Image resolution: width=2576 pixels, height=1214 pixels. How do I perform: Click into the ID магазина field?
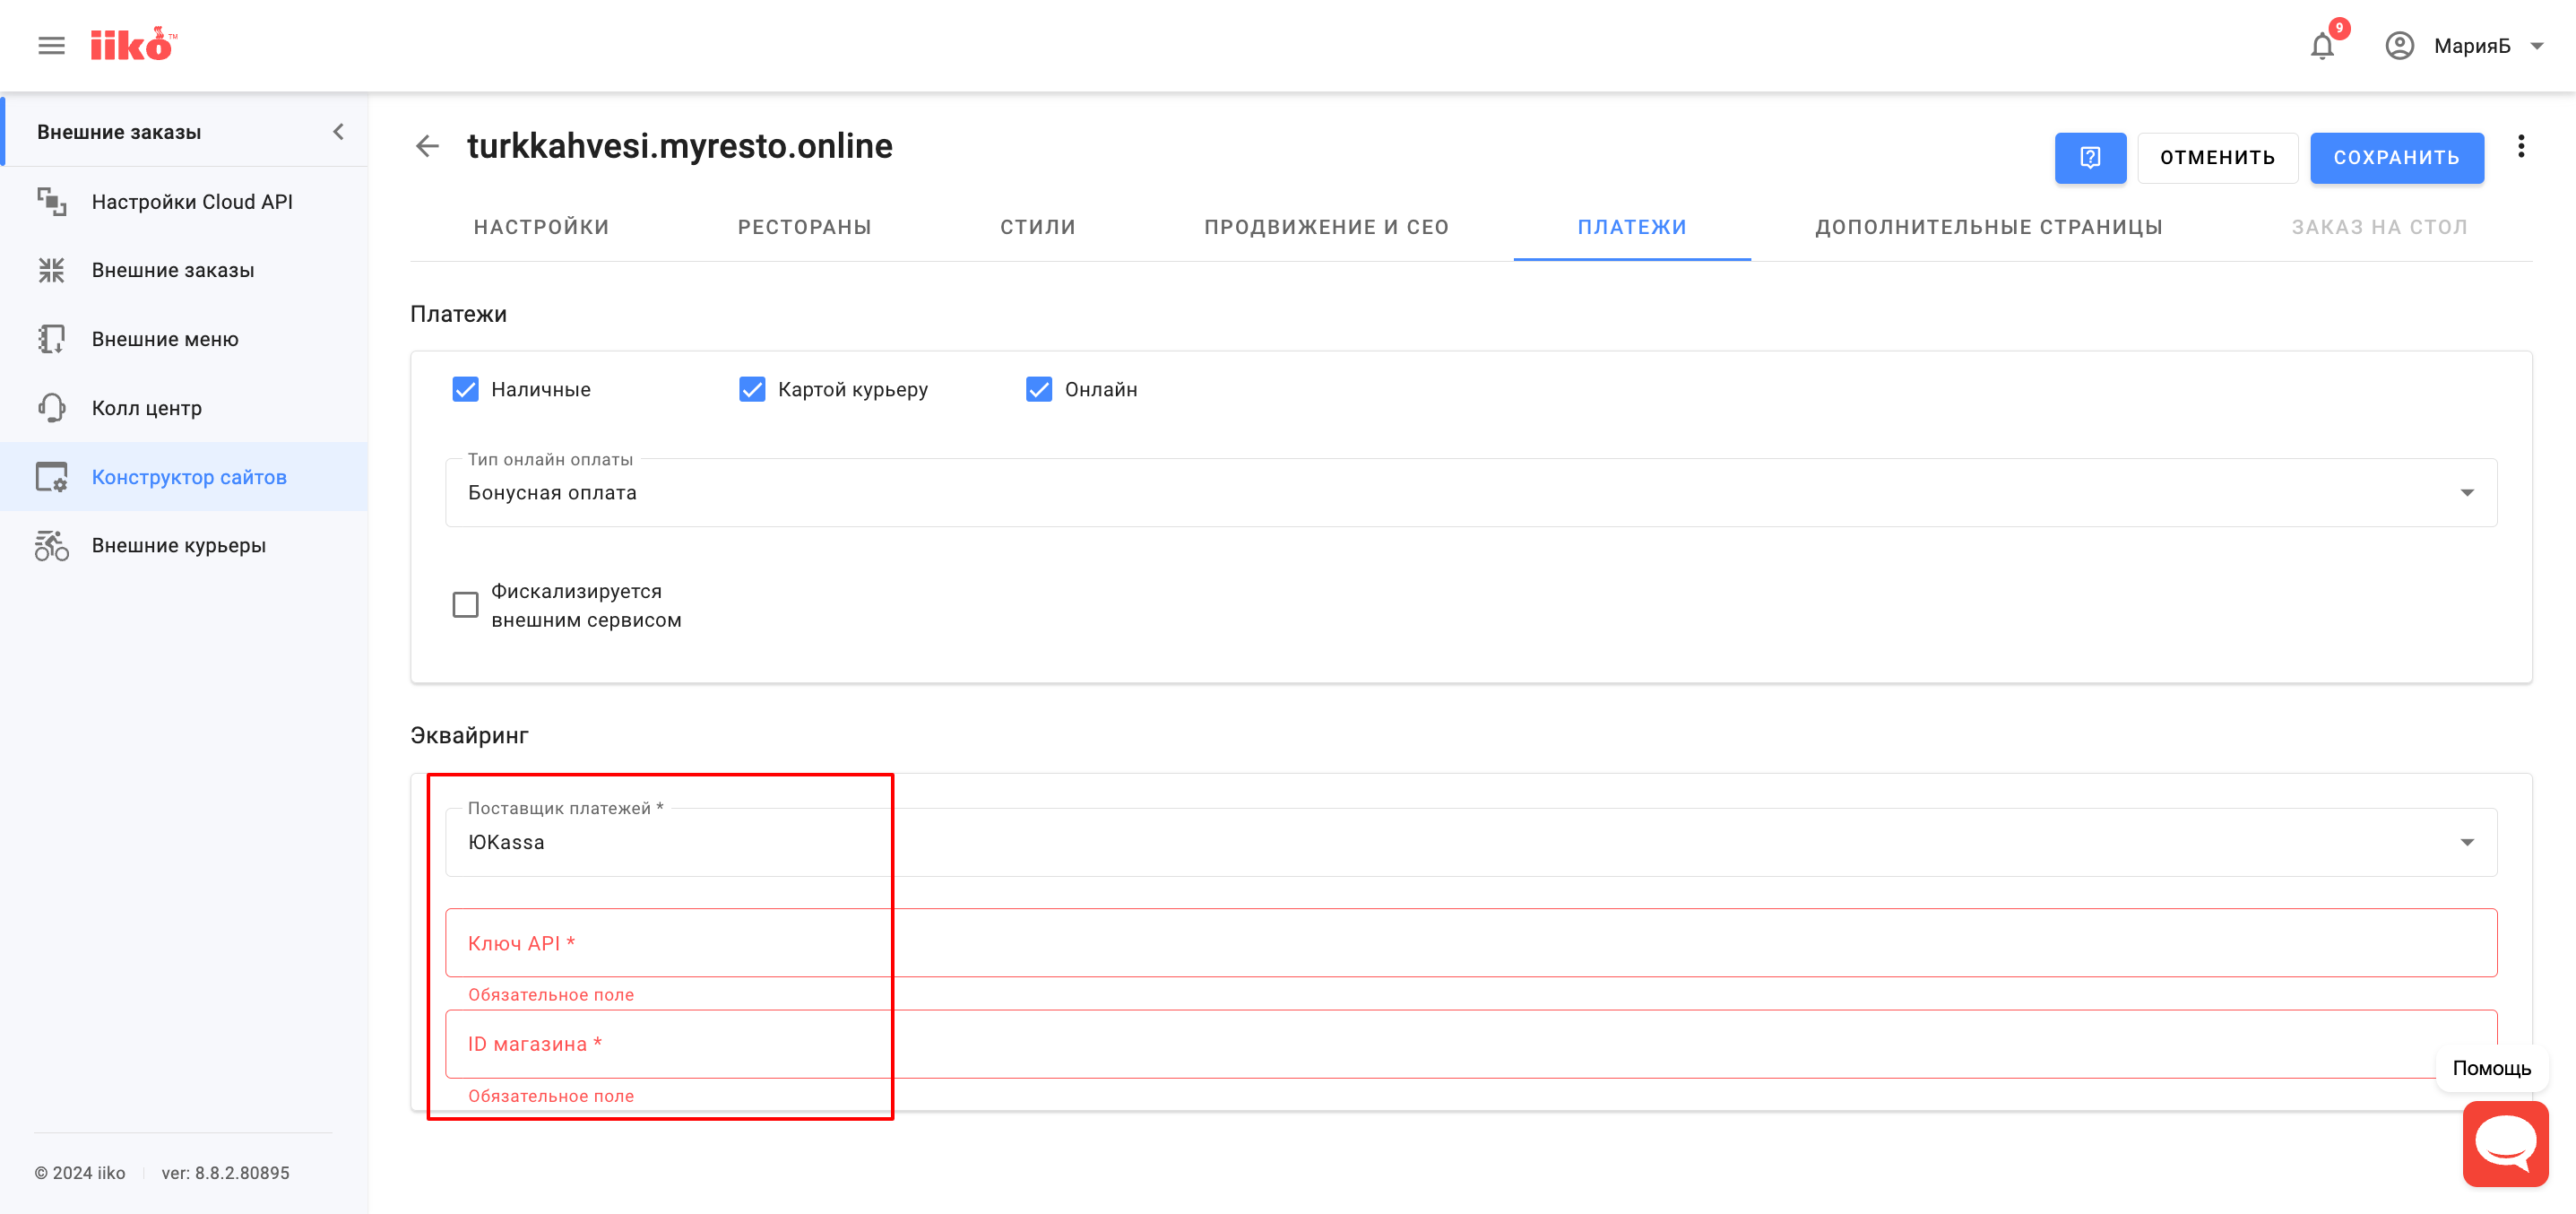[x=1471, y=1044]
